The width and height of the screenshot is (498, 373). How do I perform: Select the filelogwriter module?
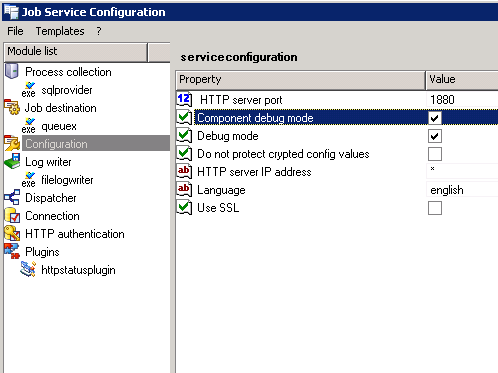click(67, 180)
